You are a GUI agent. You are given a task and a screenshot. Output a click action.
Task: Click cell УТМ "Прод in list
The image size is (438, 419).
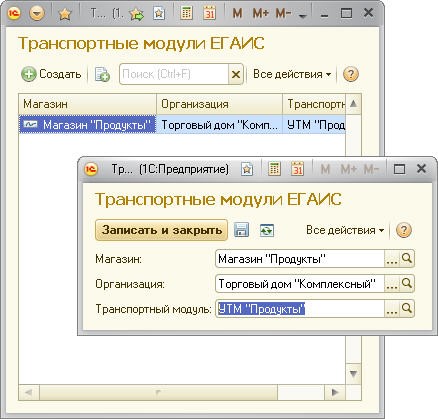314,125
